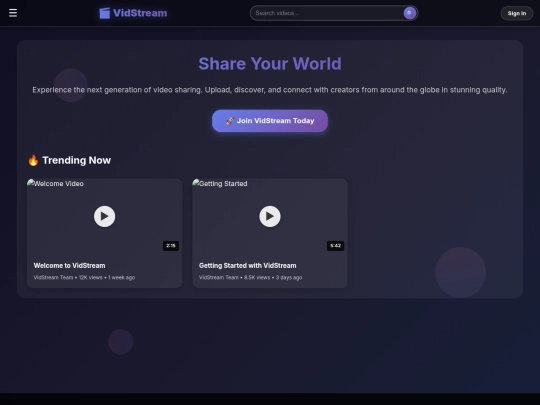Click the 5:42 duration badge
The height and width of the screenshot is (405, 540).
[335, 246]
